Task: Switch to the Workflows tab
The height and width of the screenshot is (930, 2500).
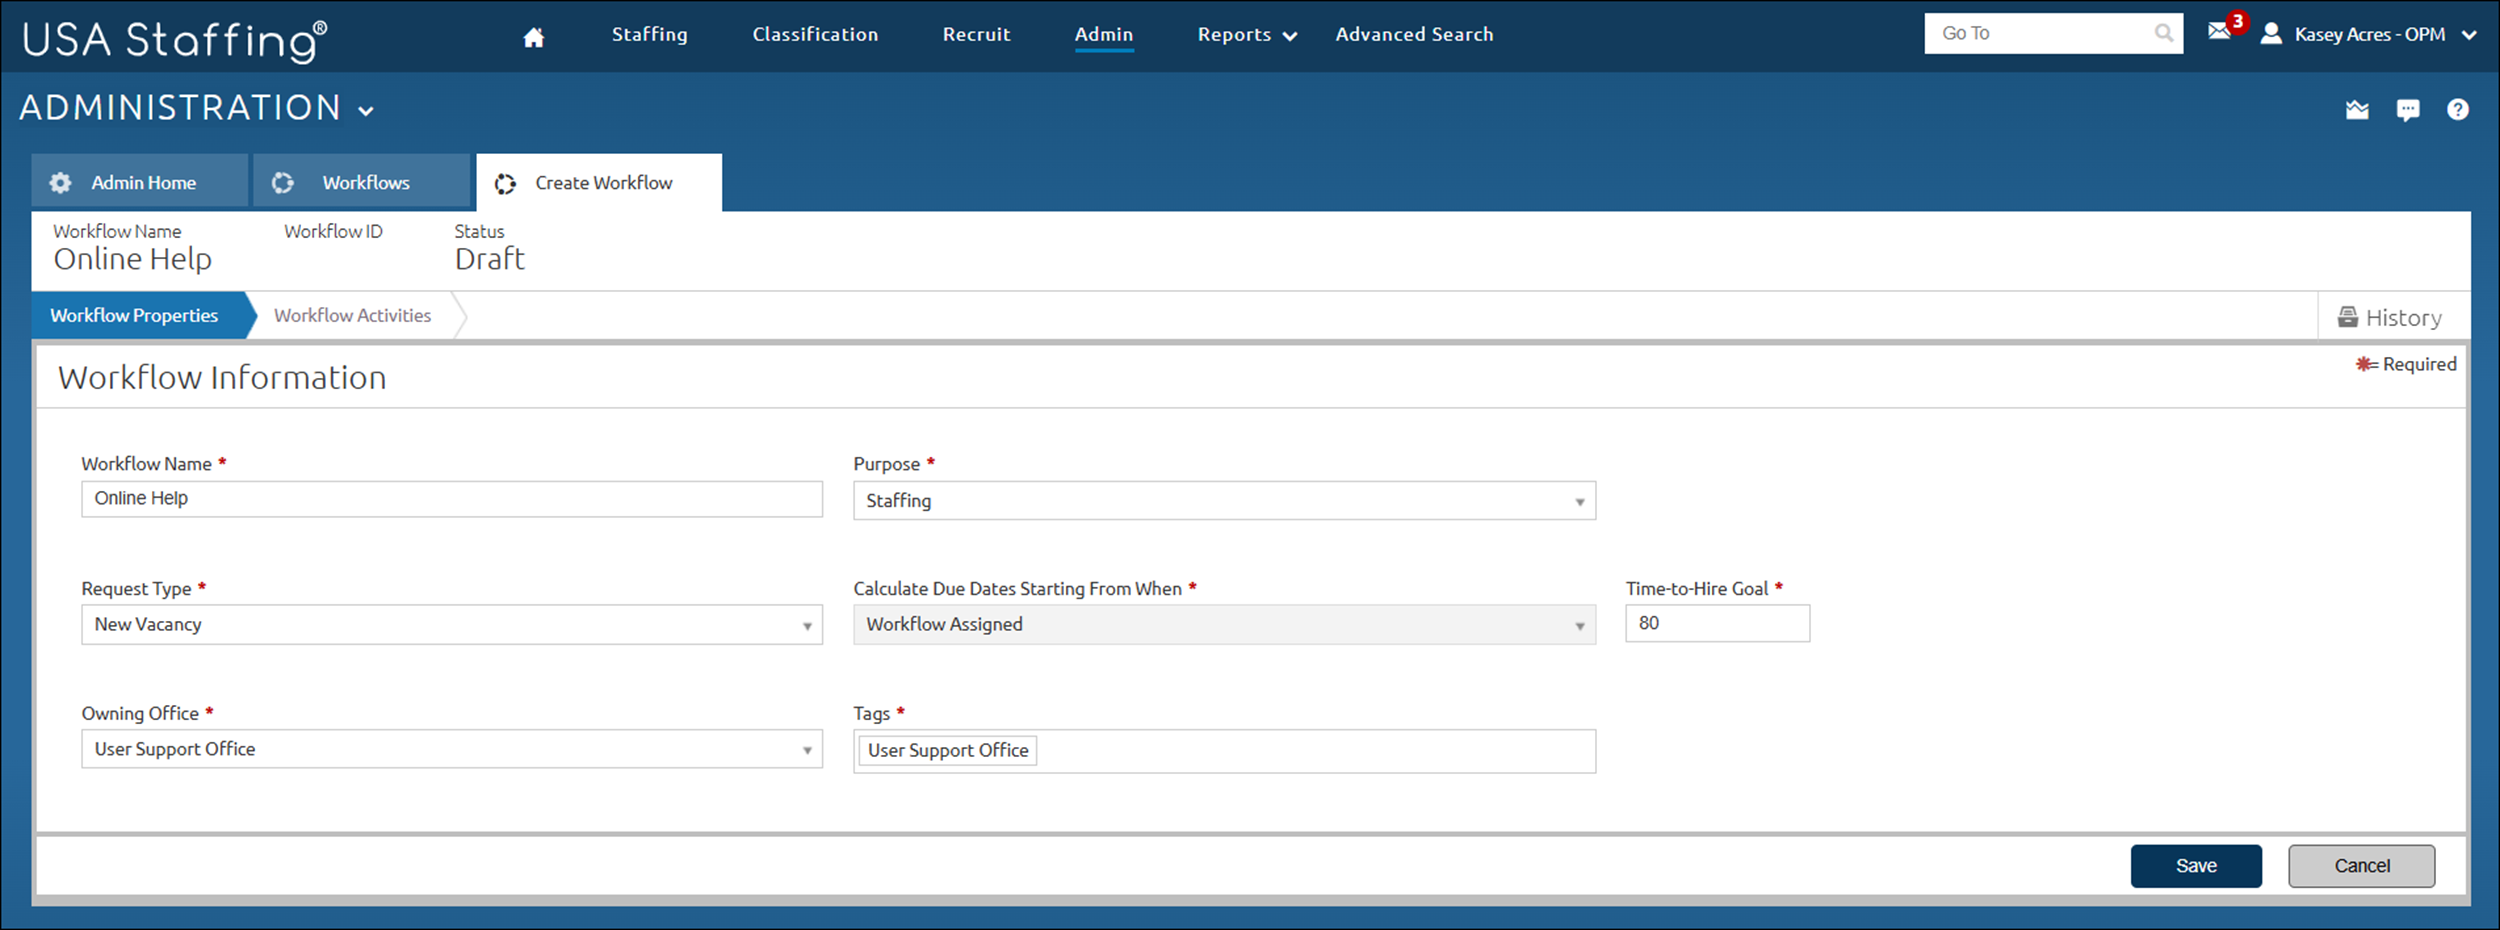Action: (362, 181)
